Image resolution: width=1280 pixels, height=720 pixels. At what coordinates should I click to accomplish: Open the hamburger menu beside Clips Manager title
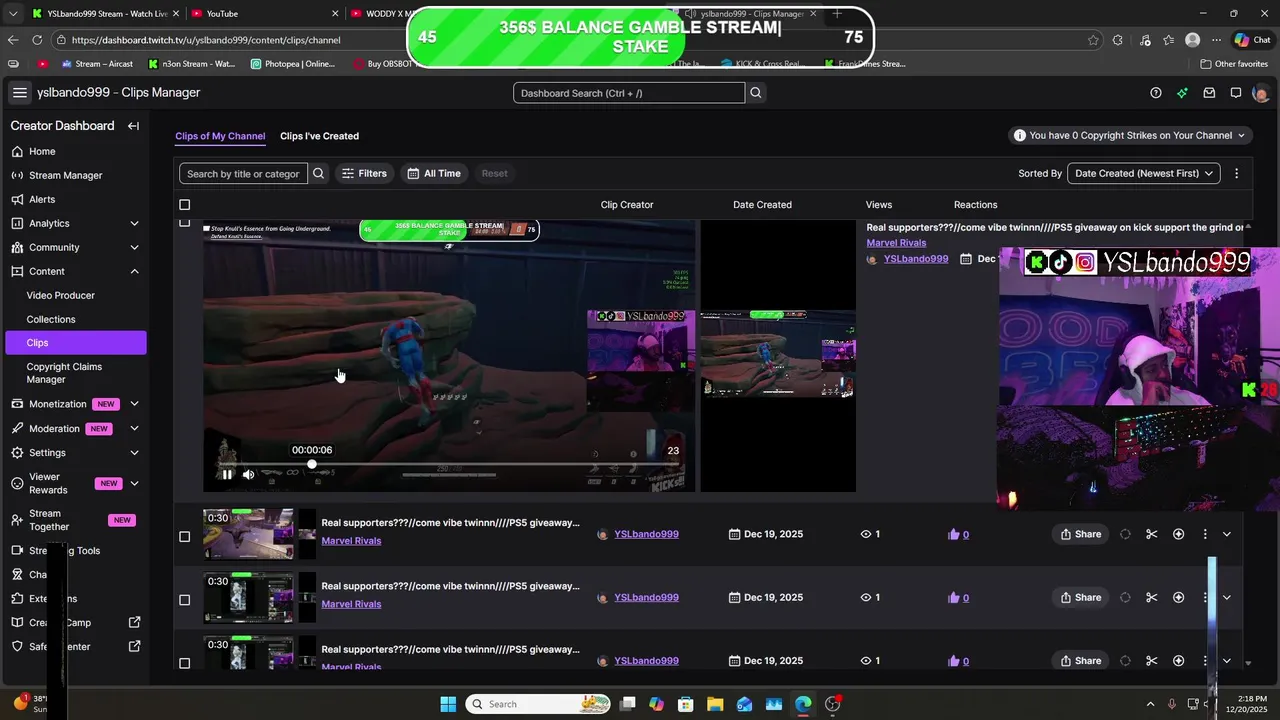(20, 93)
